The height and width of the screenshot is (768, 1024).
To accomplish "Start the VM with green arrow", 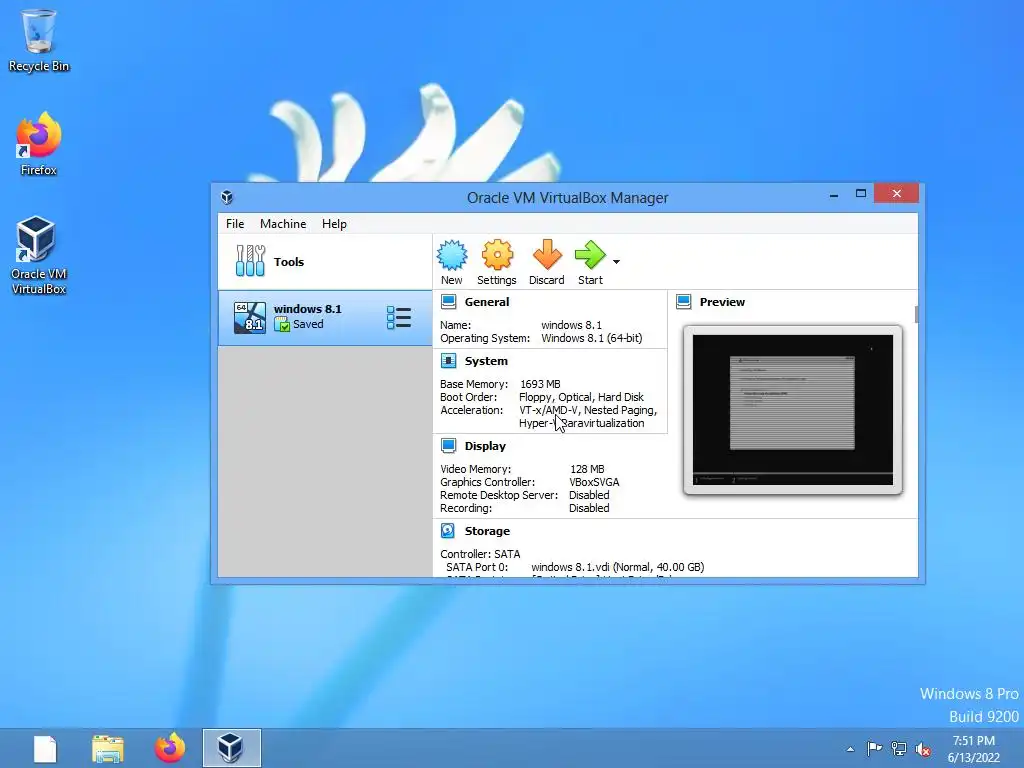I will point(590,255).
